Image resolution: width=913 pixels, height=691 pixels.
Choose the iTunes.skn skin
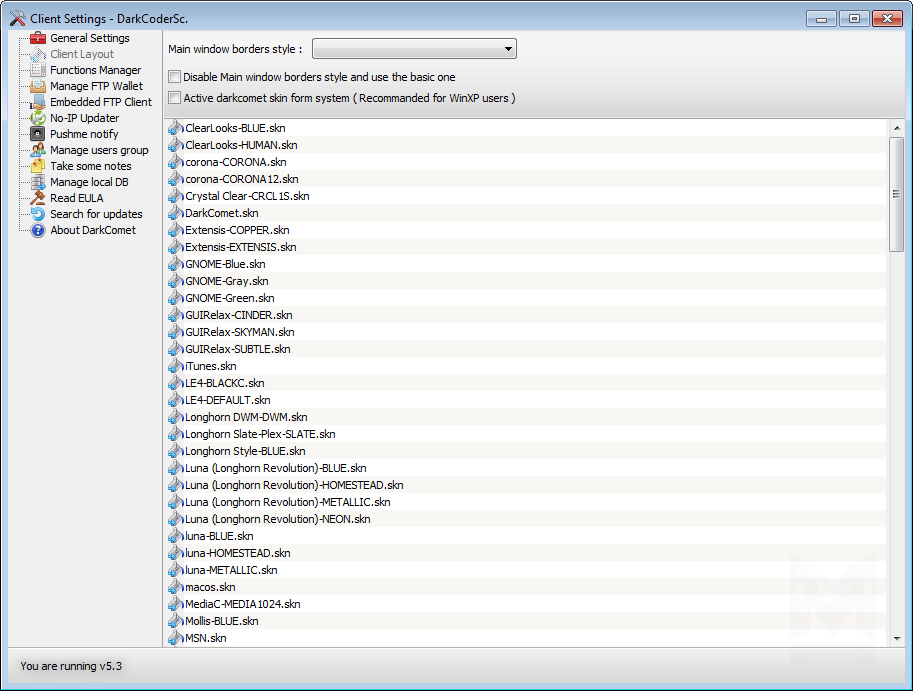pyautogui.click(x=210, y=366)
